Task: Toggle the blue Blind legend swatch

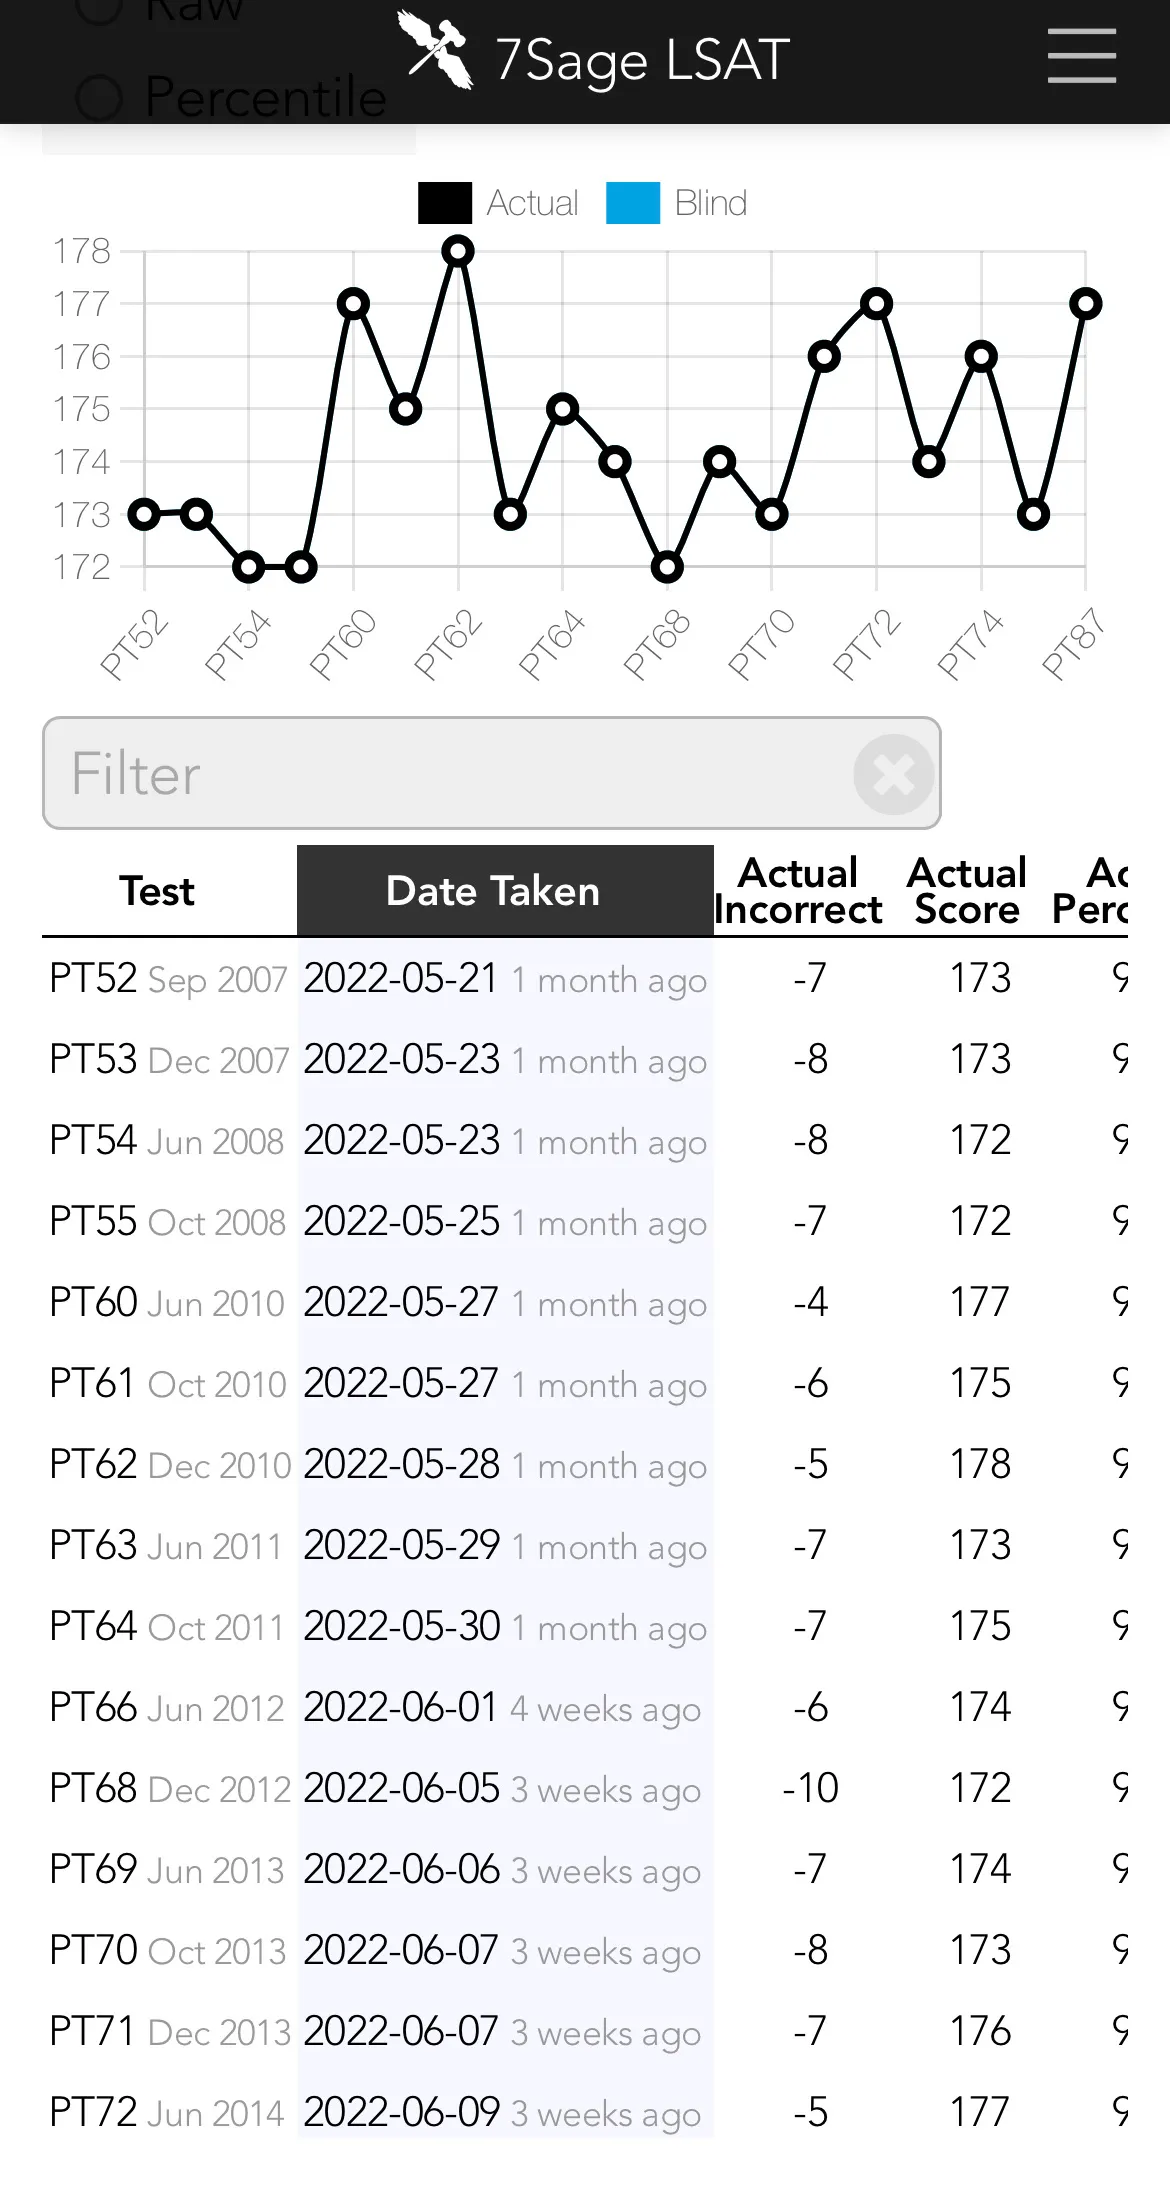Action: (x=633, y=203)
